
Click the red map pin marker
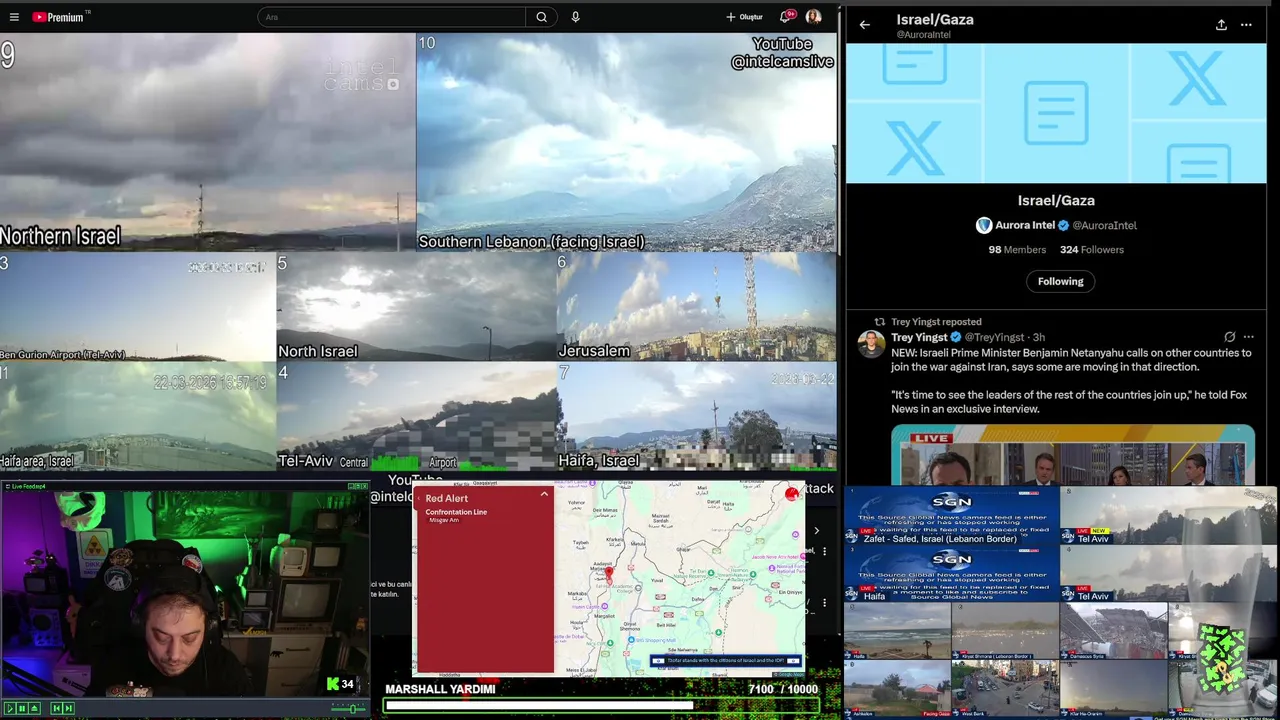tap(609, 574)
